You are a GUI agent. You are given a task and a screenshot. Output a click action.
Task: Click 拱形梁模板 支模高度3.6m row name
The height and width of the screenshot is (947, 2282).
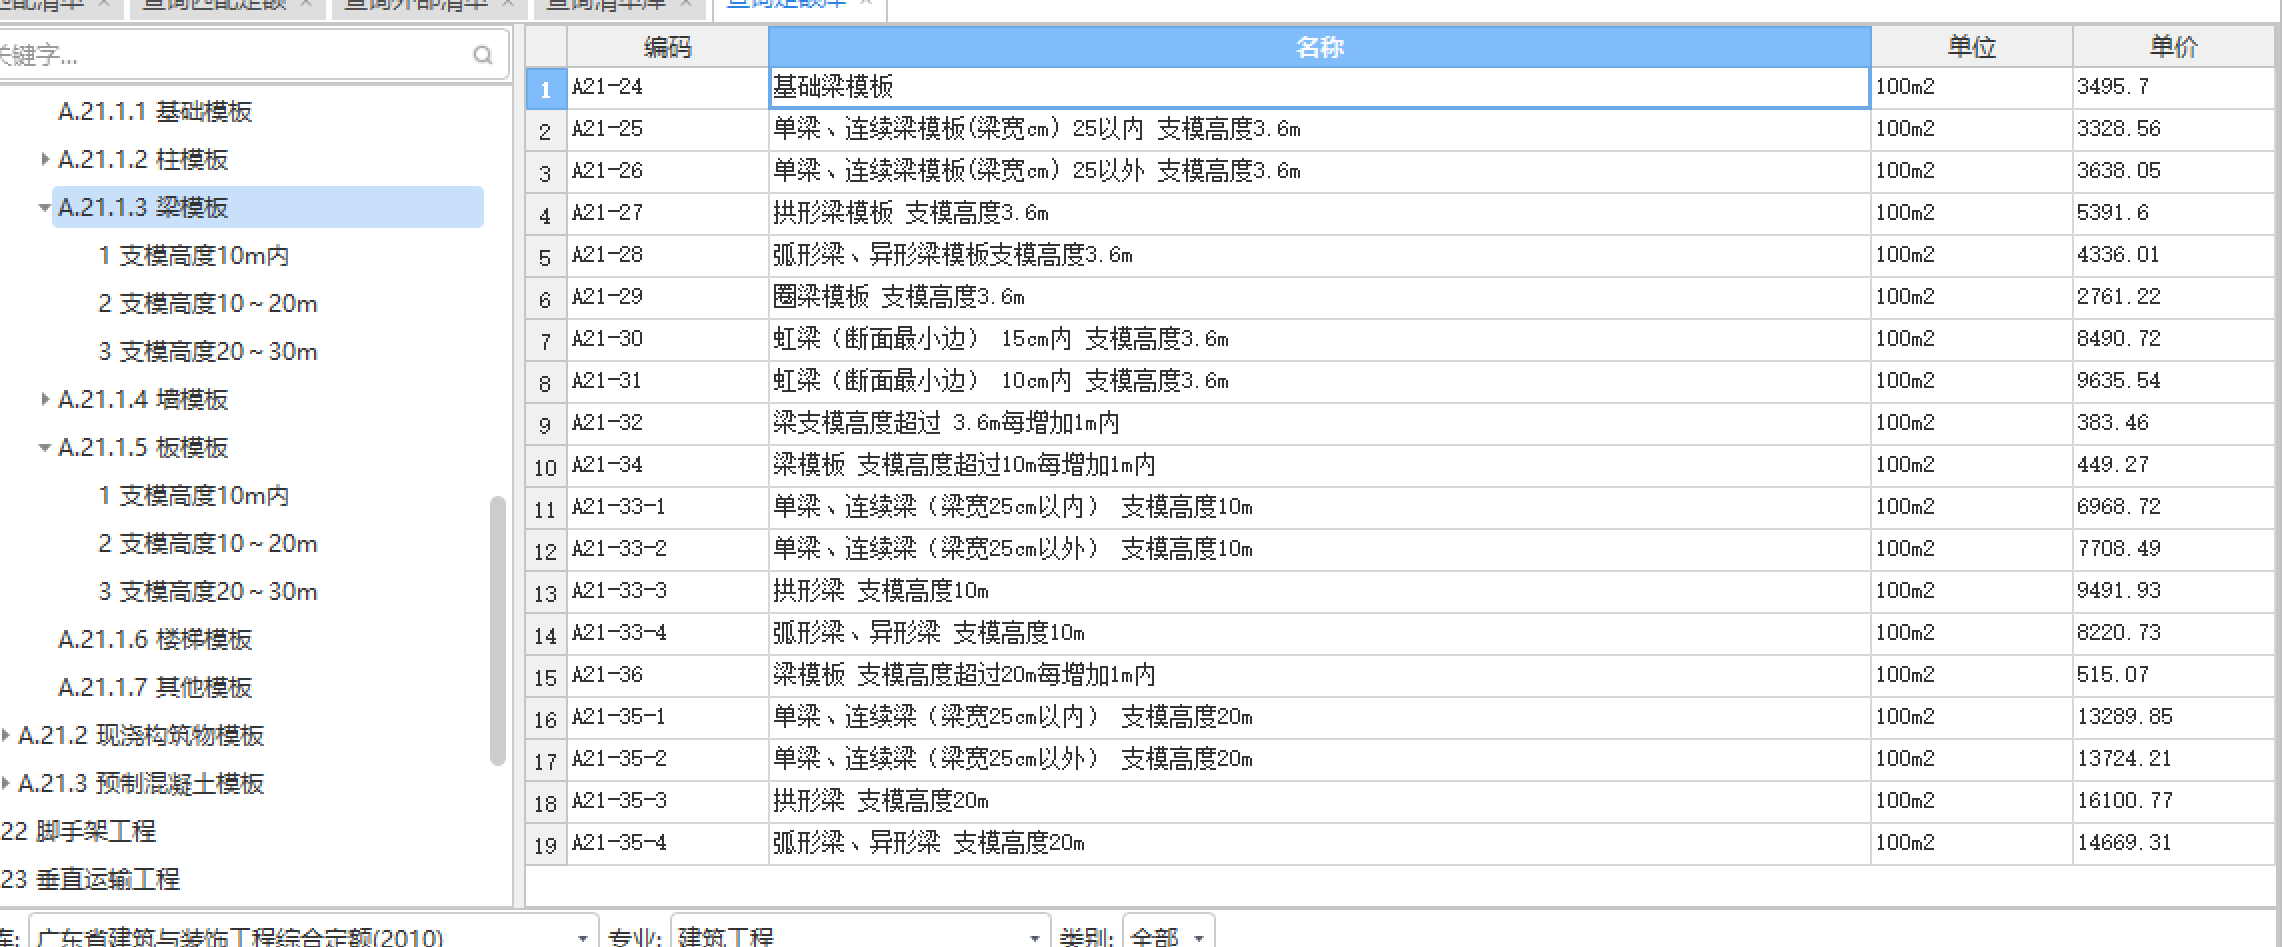pos(1319,213)
